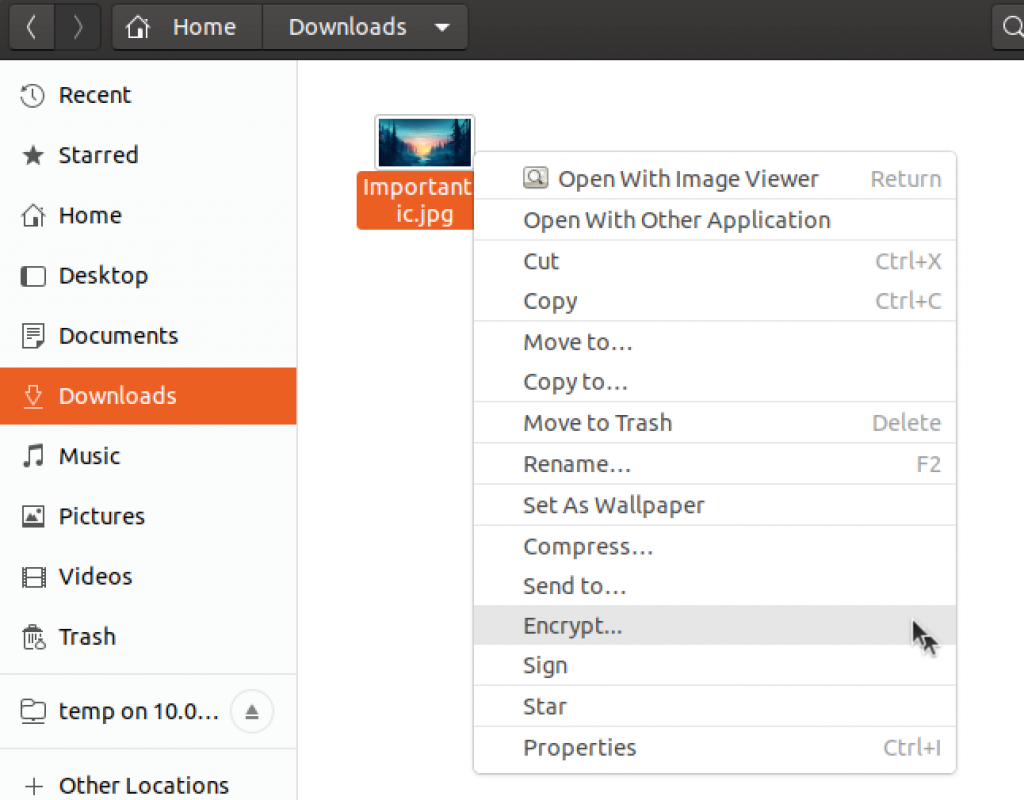Expand the Downloads path dropdown arrow

point(442,27)
